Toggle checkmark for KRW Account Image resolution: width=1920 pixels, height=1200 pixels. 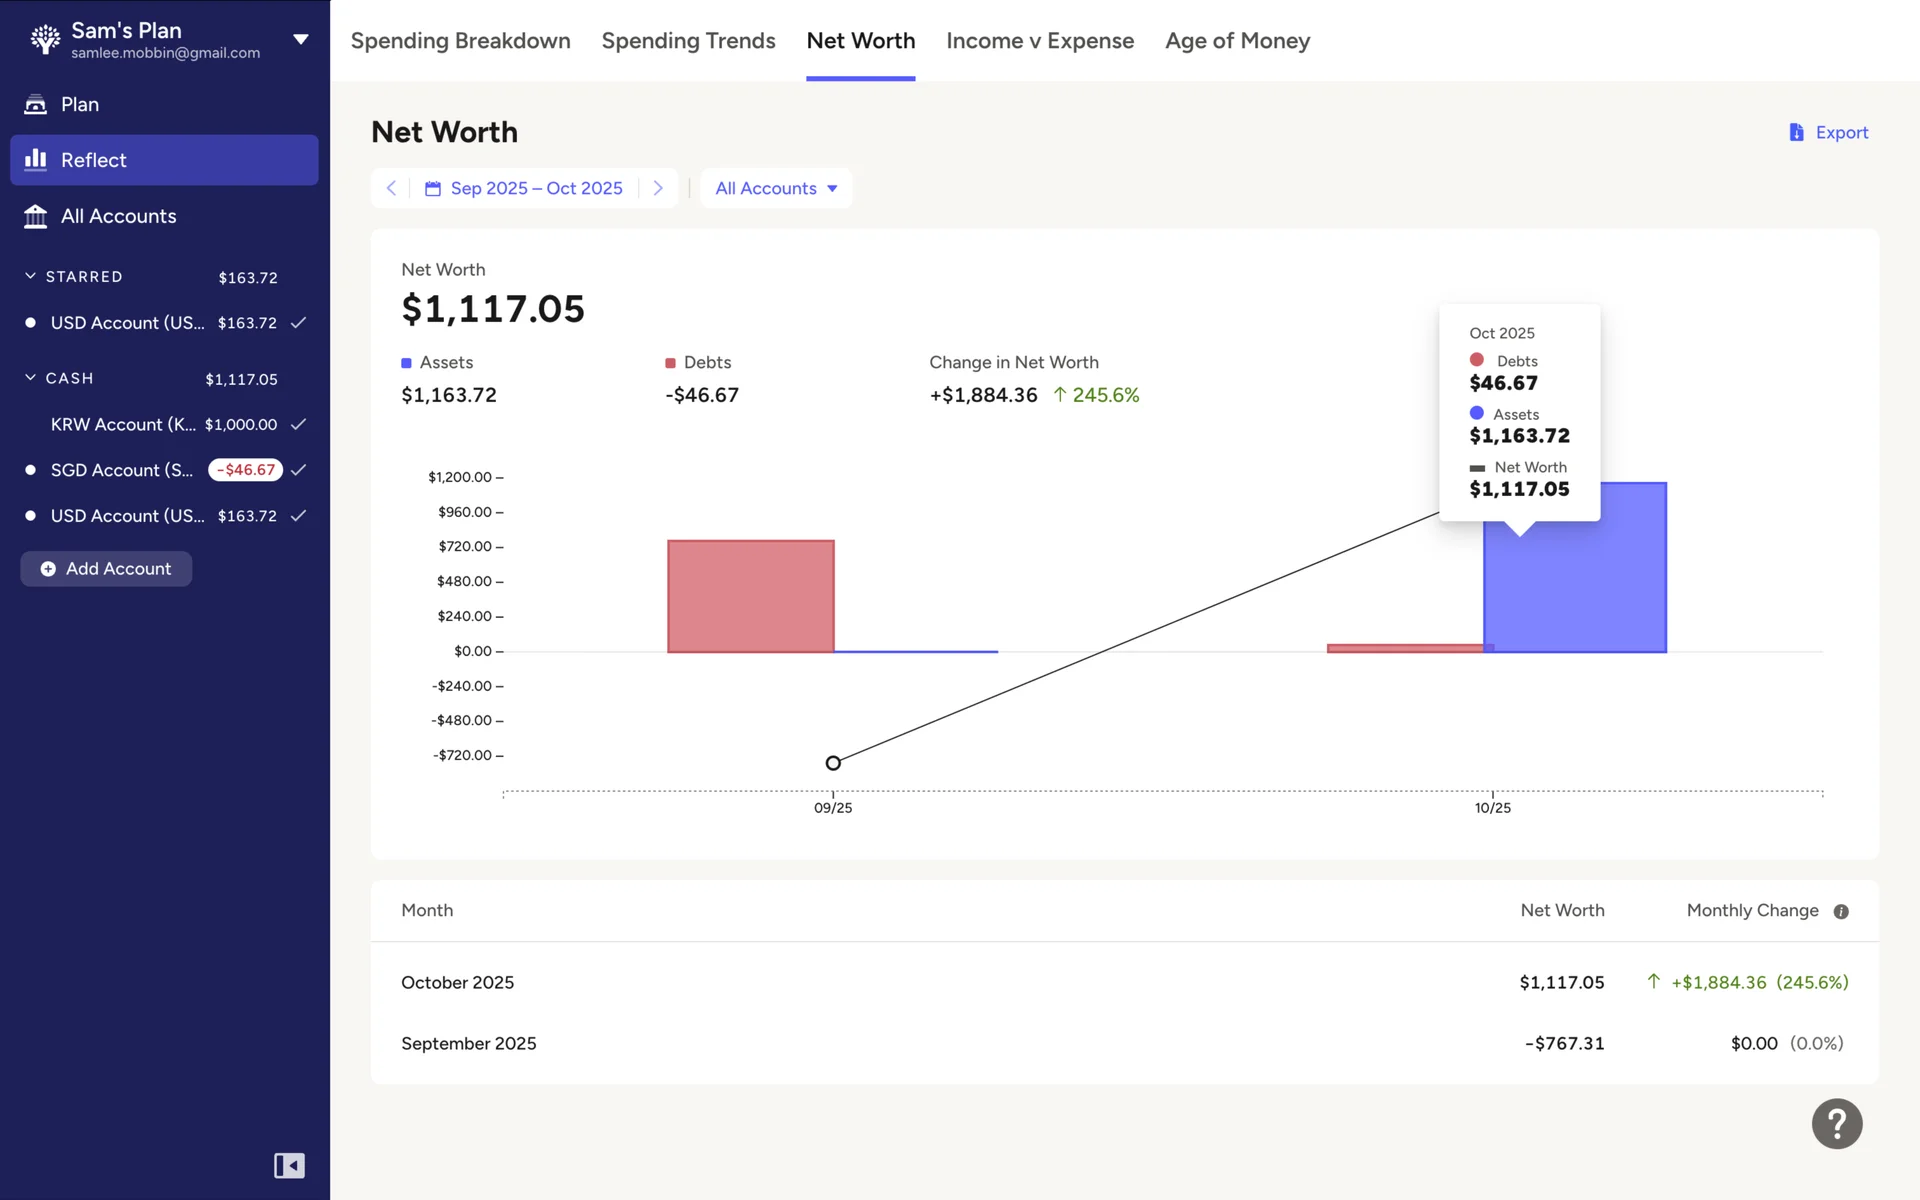pyautogui.click(x=298, y=424)
